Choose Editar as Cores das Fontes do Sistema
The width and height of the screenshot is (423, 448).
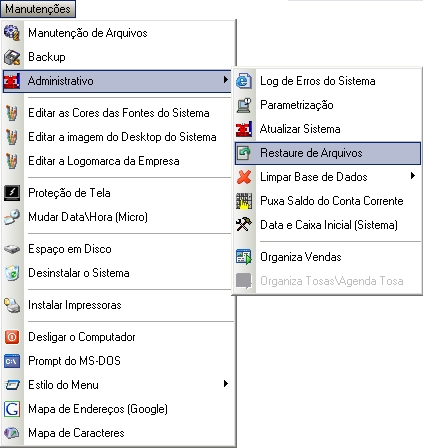(x=118, y=113)
